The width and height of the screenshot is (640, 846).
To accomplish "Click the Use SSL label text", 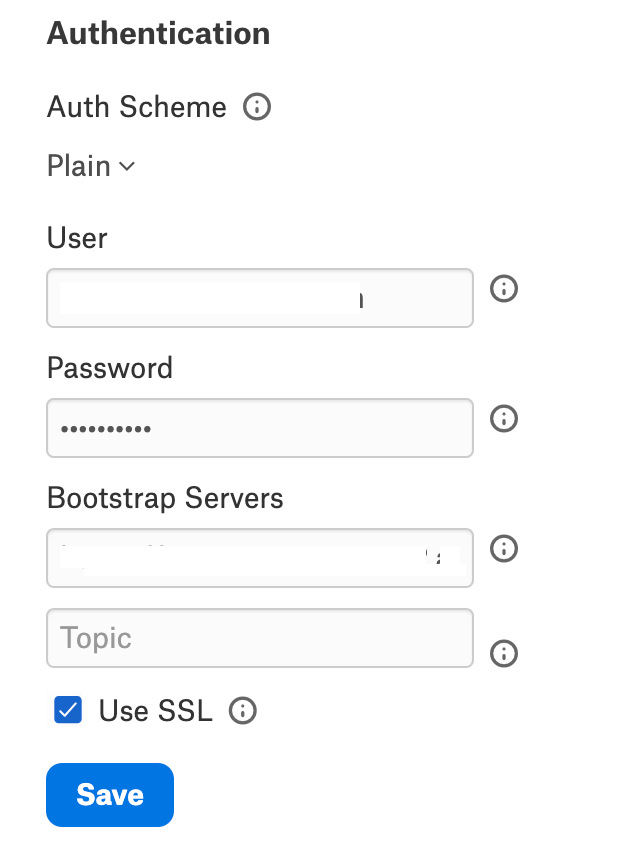I will click(155, 710).
